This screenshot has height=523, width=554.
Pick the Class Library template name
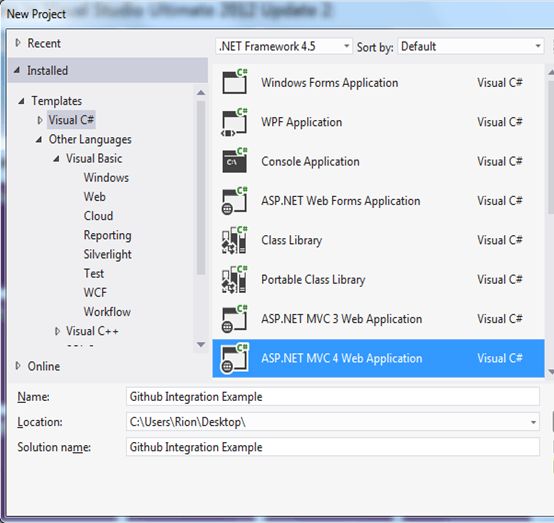[291, 240]
